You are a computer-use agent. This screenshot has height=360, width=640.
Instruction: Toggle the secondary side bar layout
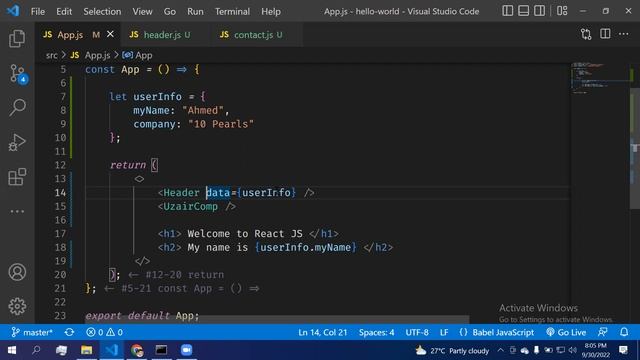539,11
